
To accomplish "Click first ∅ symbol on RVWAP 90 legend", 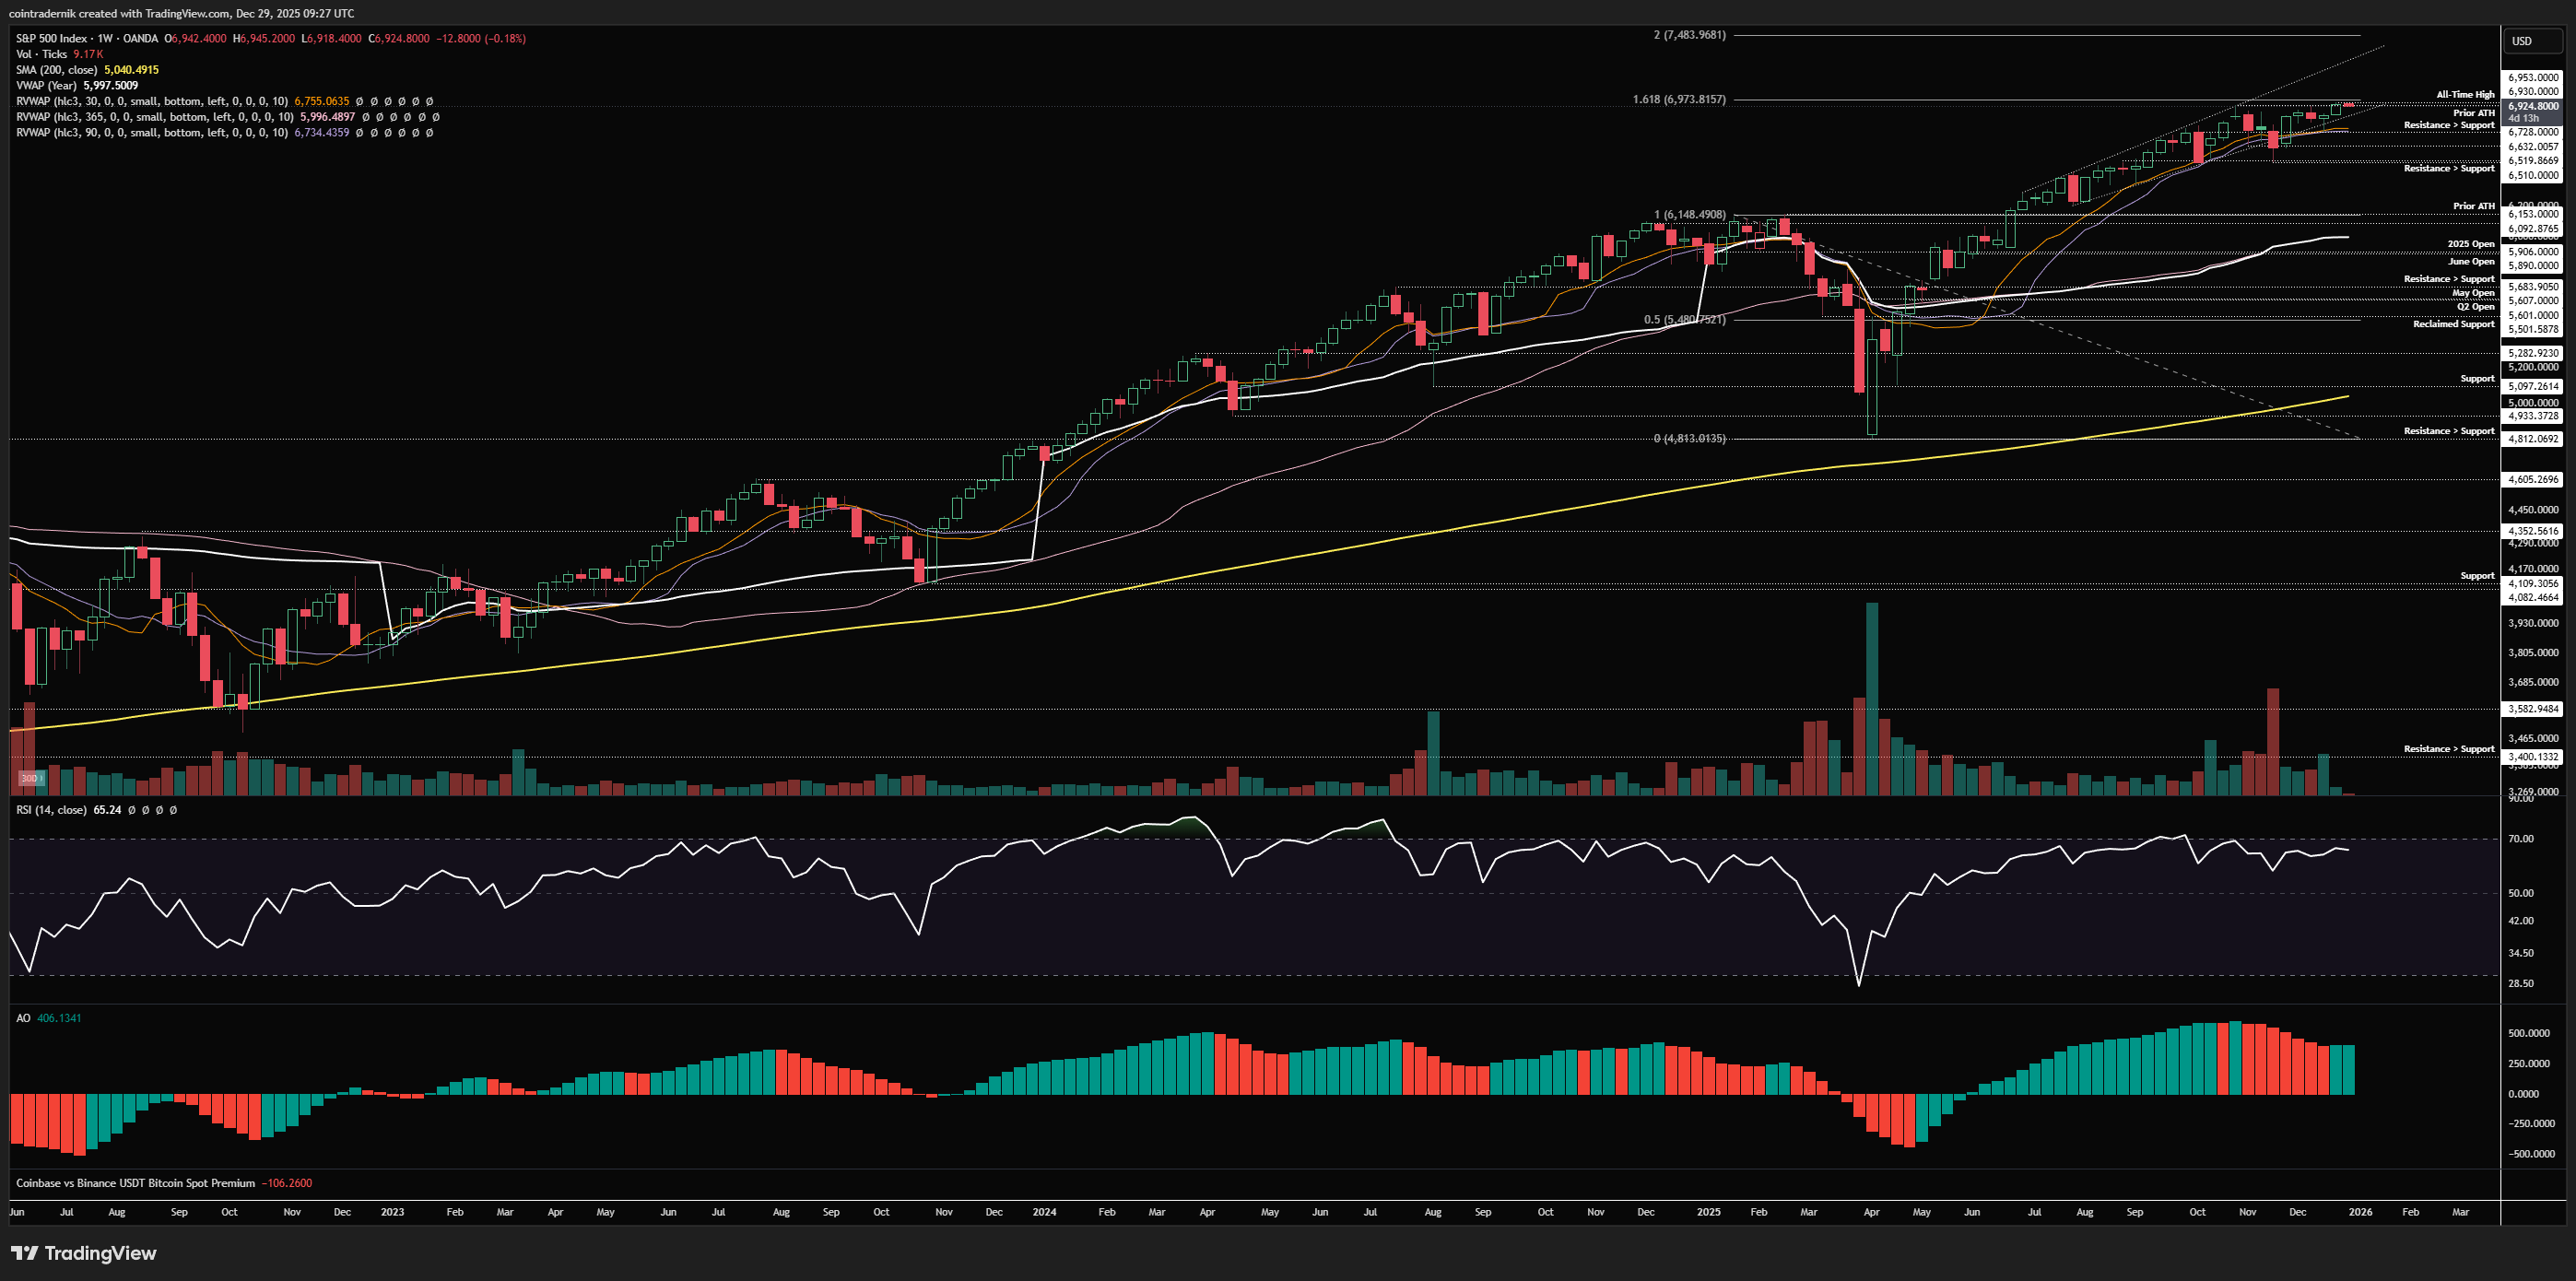I will click(360, 133).
